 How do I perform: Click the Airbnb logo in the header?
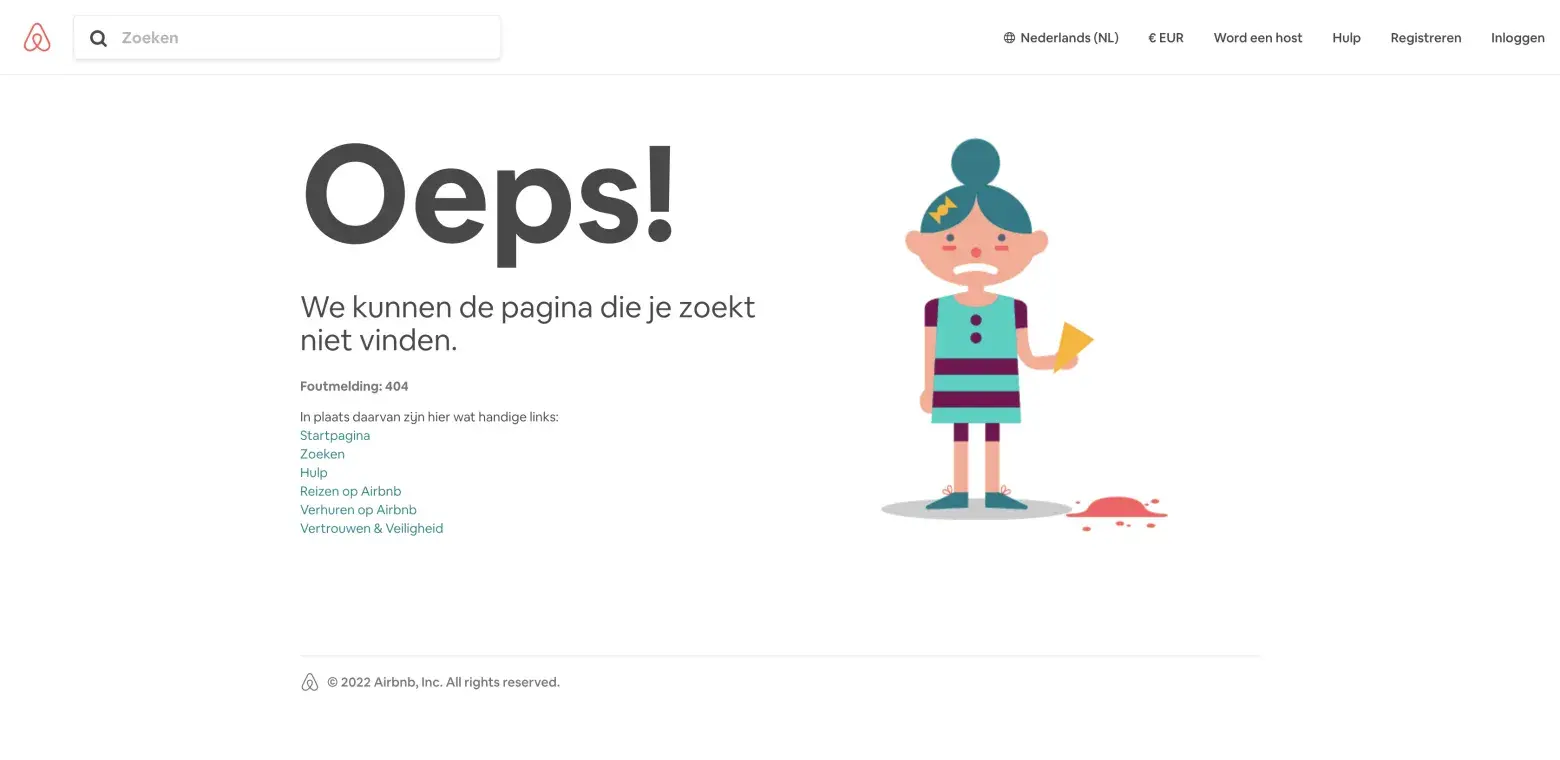[x=37, y=38]
